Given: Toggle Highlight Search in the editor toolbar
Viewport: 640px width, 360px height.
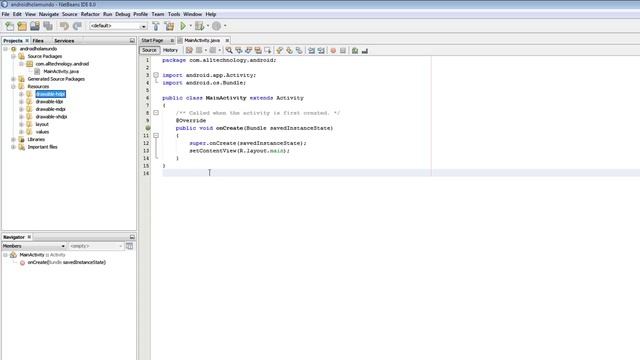Looking at the screenshot, I should click(x=258, y=50).
